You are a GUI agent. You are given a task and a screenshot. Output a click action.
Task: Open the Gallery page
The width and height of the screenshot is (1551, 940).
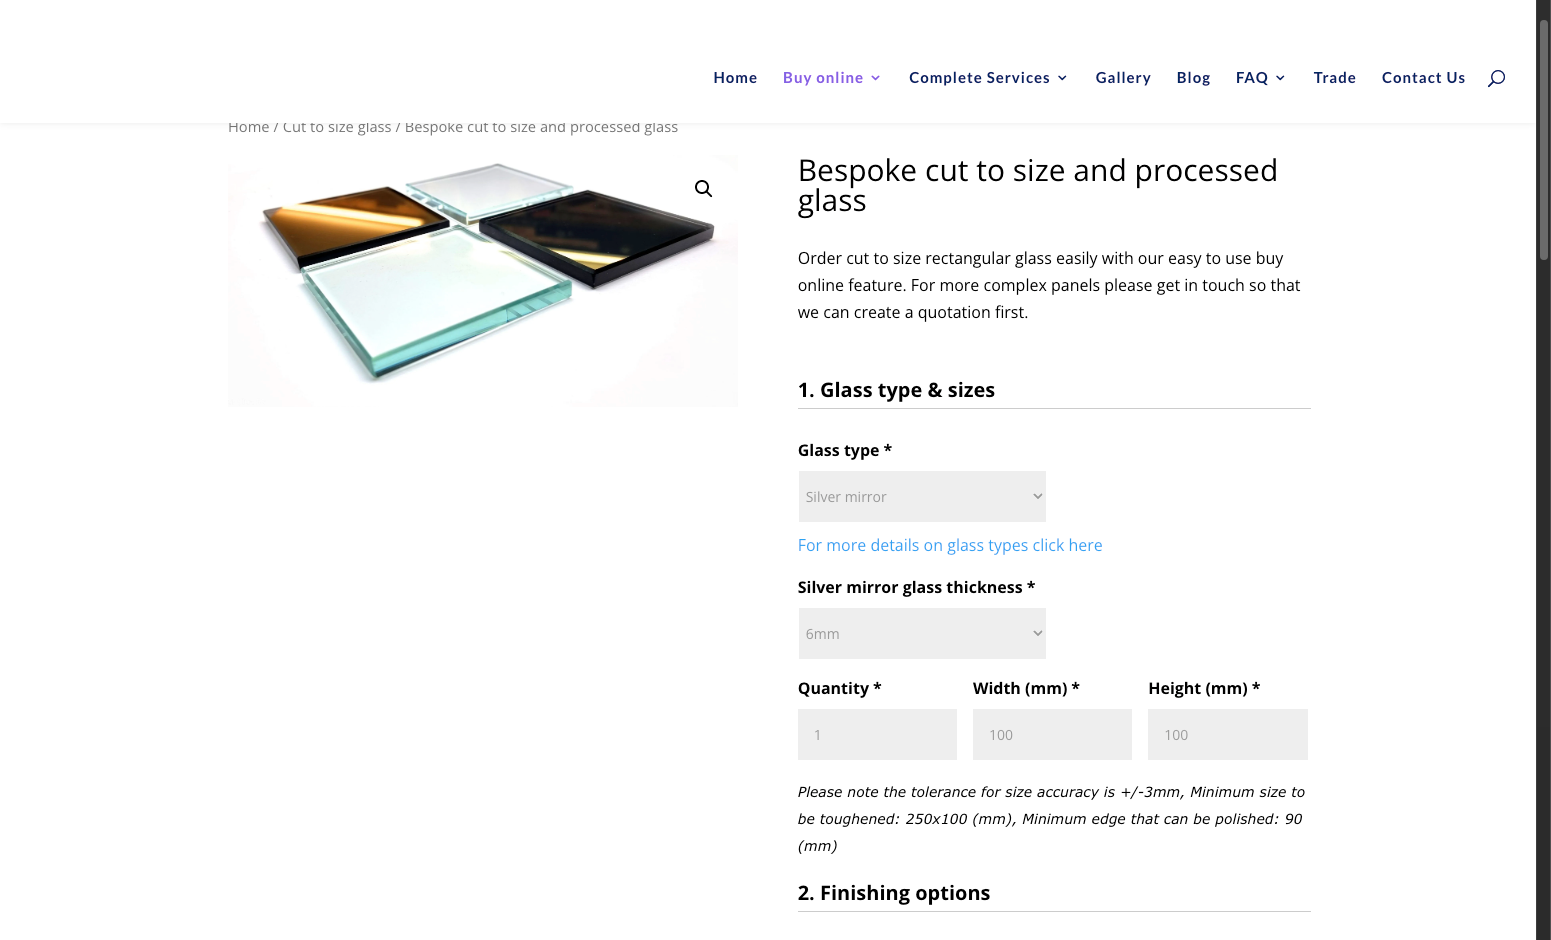tap(1123, 78)
